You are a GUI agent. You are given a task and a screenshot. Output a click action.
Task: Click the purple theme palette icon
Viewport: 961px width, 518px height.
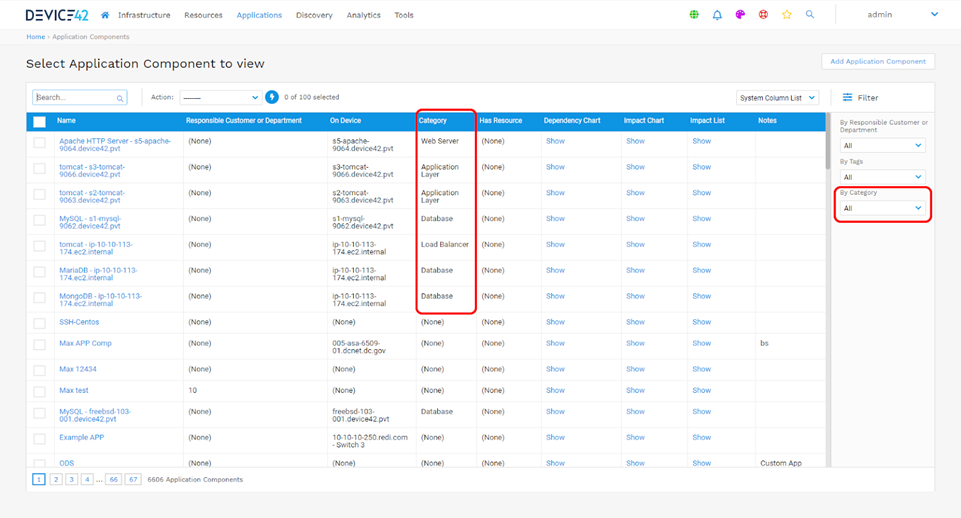(740, 15)
